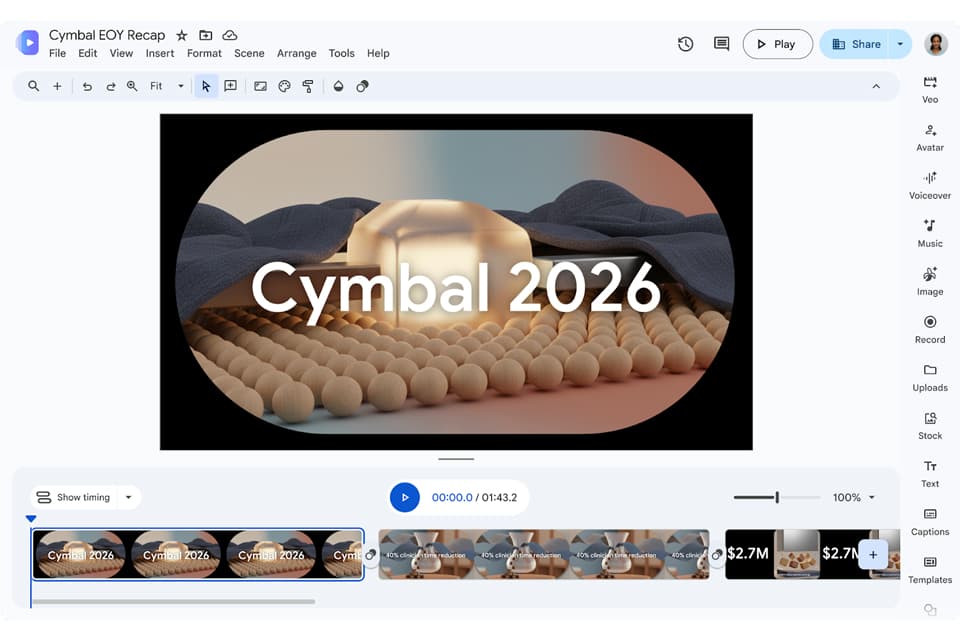Open the comments panel icon
The width and height of the screenshot is (960, 640).
click(721, 44)
